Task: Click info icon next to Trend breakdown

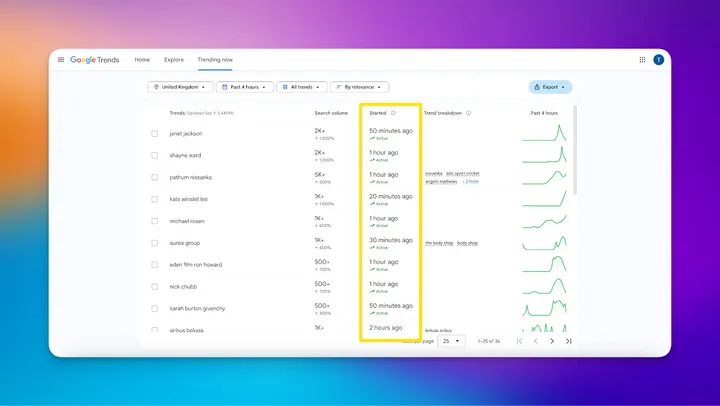Action: (x=468, y=113)
